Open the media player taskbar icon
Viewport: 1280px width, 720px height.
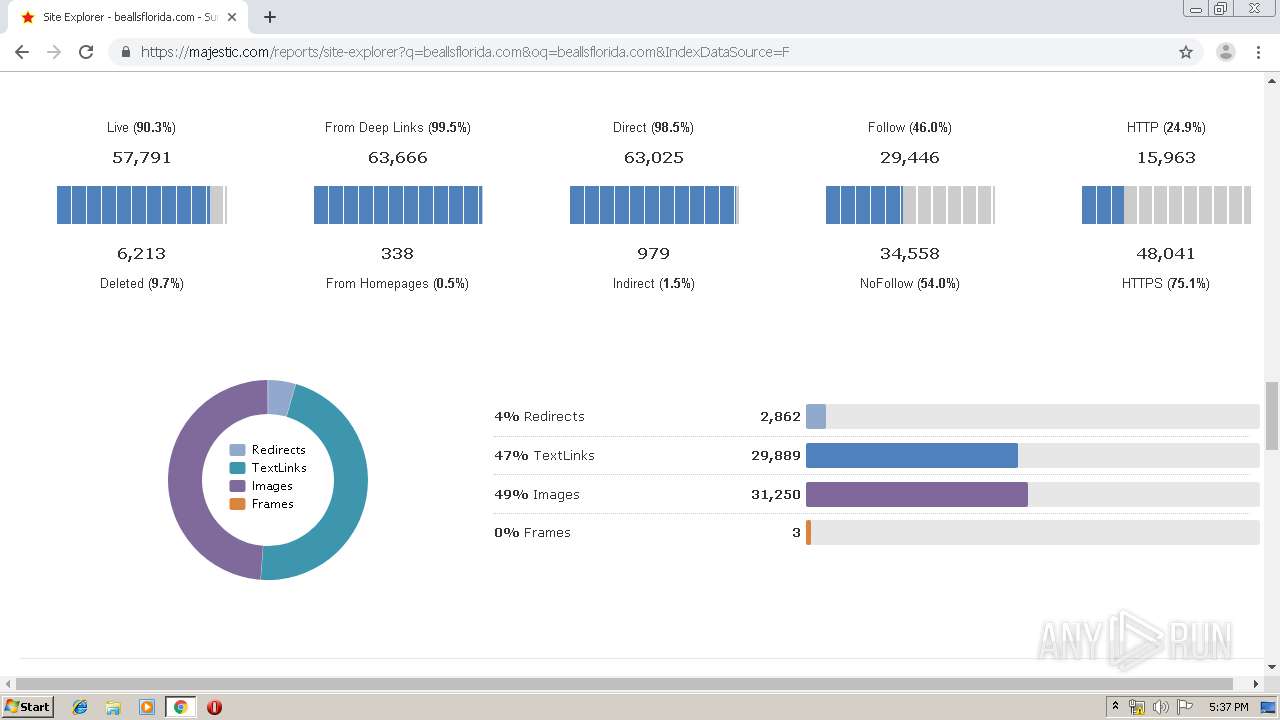147,707
